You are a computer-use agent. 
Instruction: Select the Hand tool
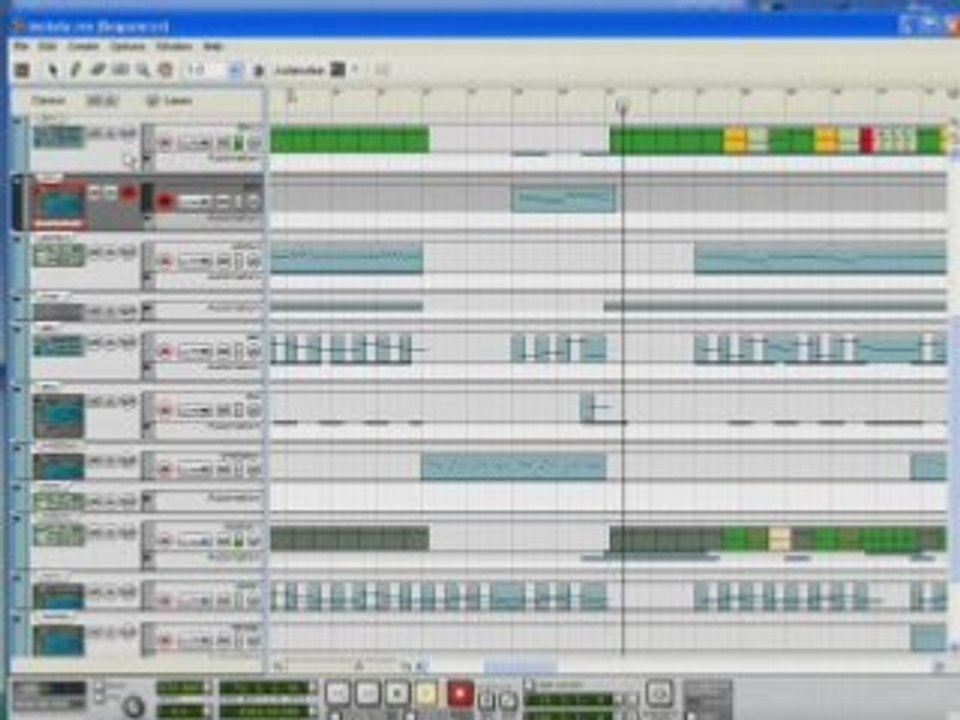click(165, 70)
